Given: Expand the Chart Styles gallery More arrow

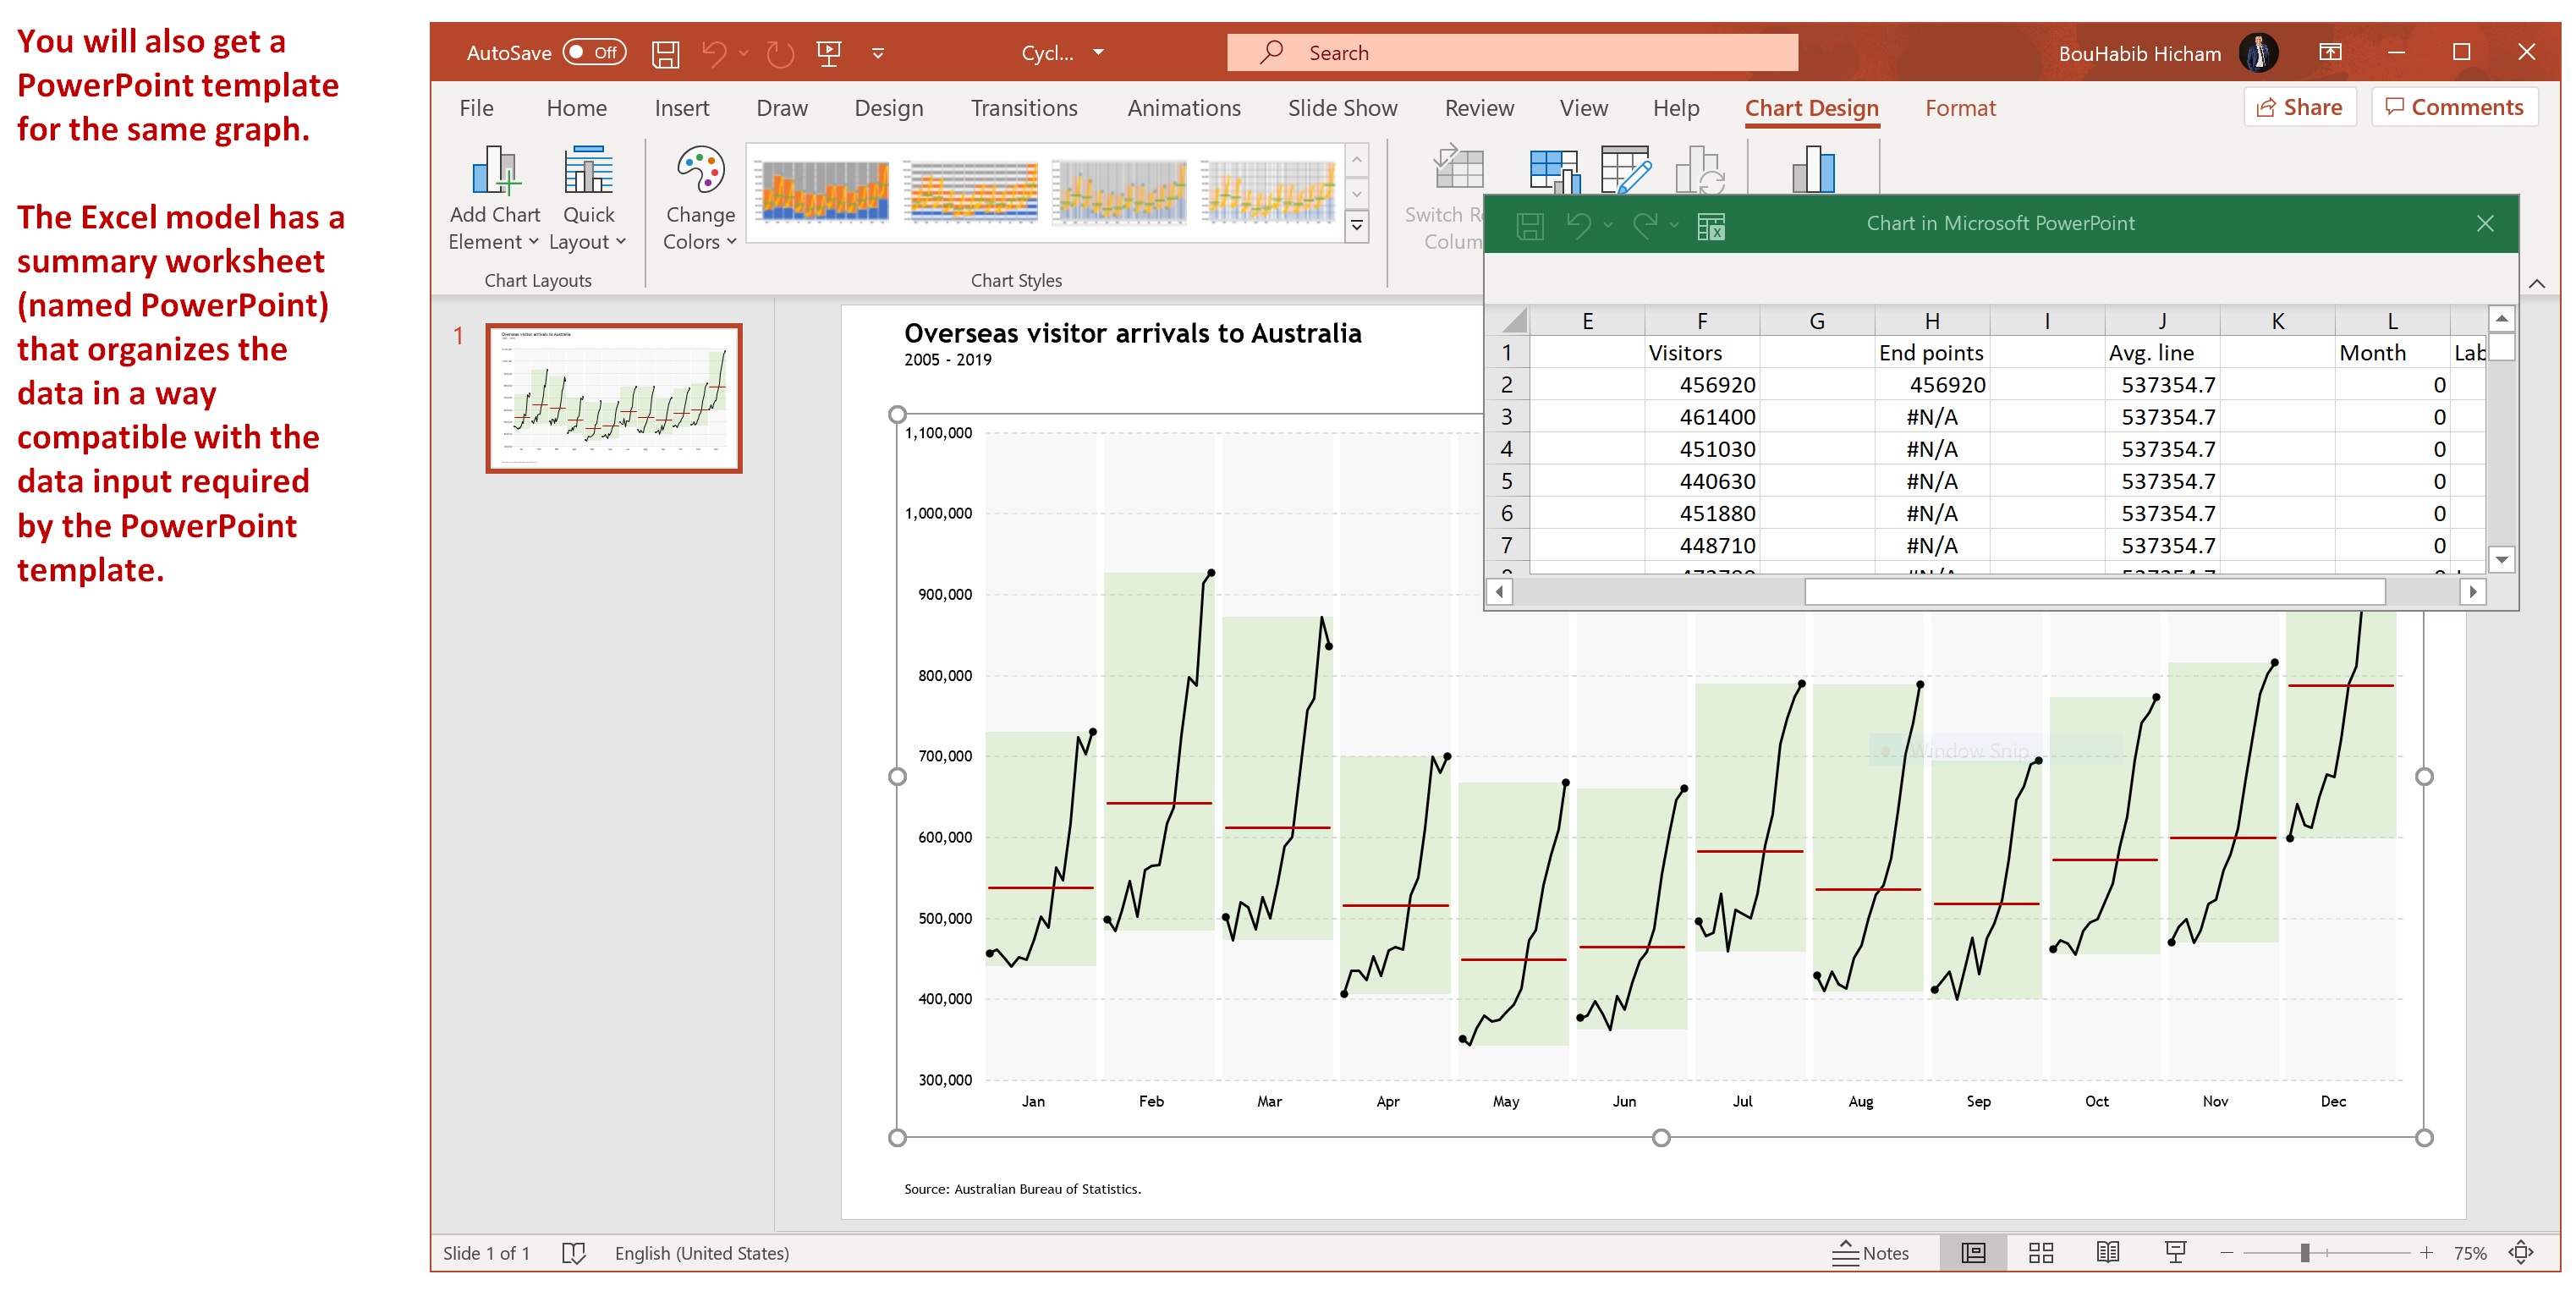Looking at the screenshot, I should click(1357, 226).
